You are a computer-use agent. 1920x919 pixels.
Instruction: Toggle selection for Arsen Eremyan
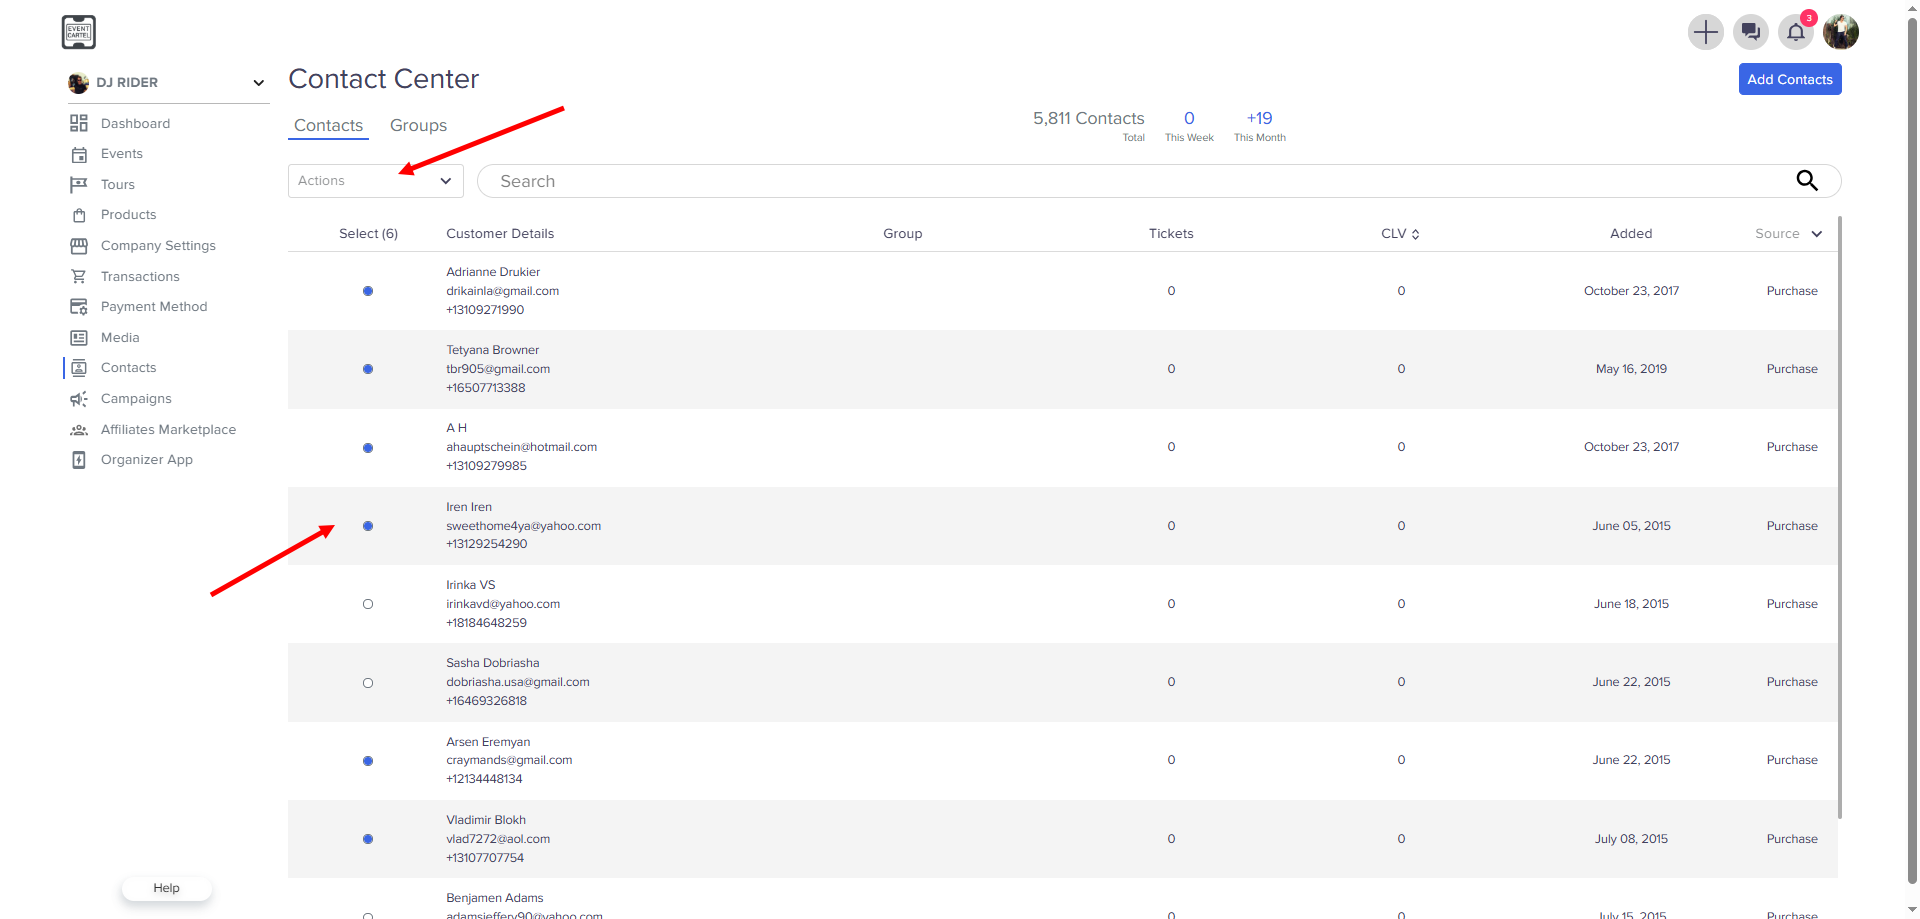coord(368,761)
